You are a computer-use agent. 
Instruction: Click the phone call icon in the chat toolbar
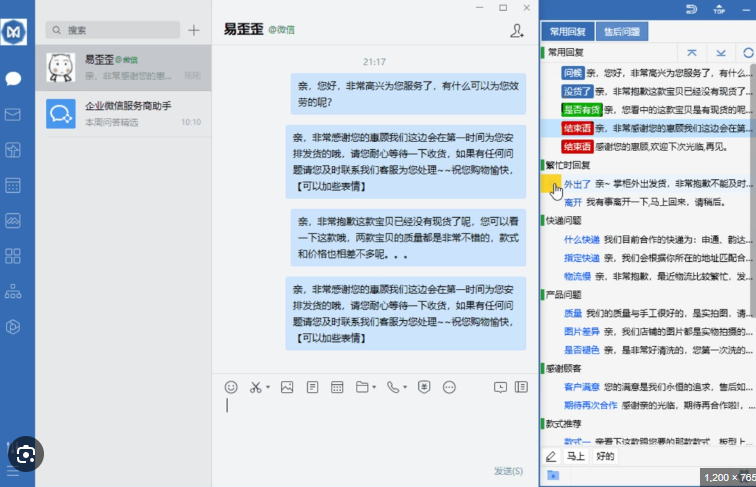click(393, 387)
